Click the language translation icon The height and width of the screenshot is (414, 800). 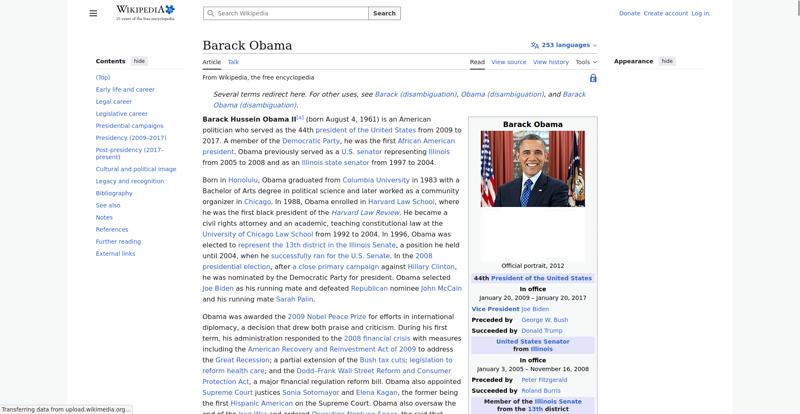[535, 45]
